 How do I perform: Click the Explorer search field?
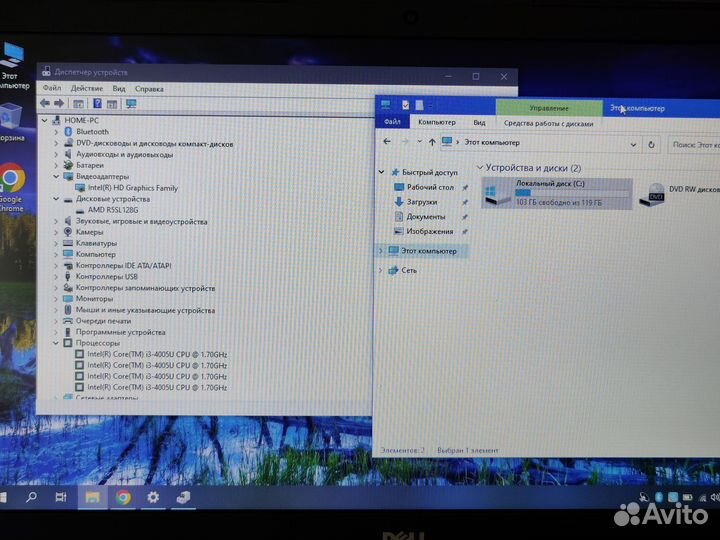click(694, 145)
